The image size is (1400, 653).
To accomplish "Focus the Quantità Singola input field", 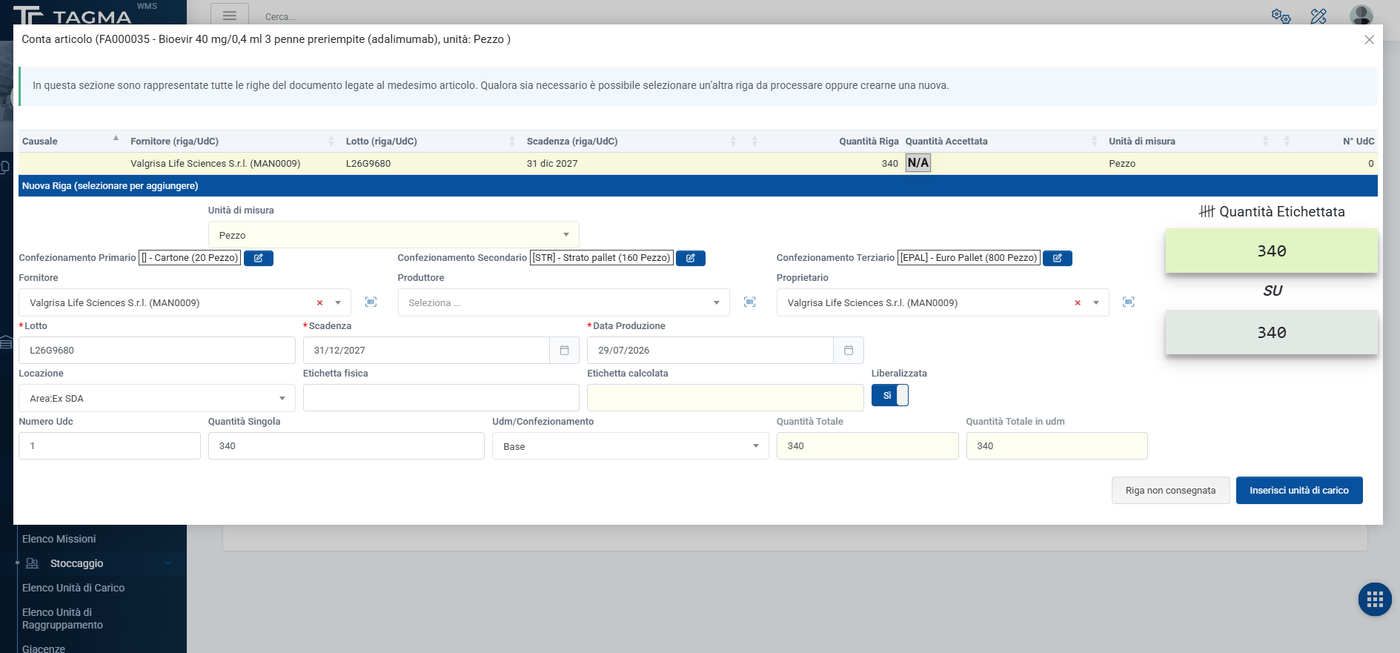I will click(346, 446).
